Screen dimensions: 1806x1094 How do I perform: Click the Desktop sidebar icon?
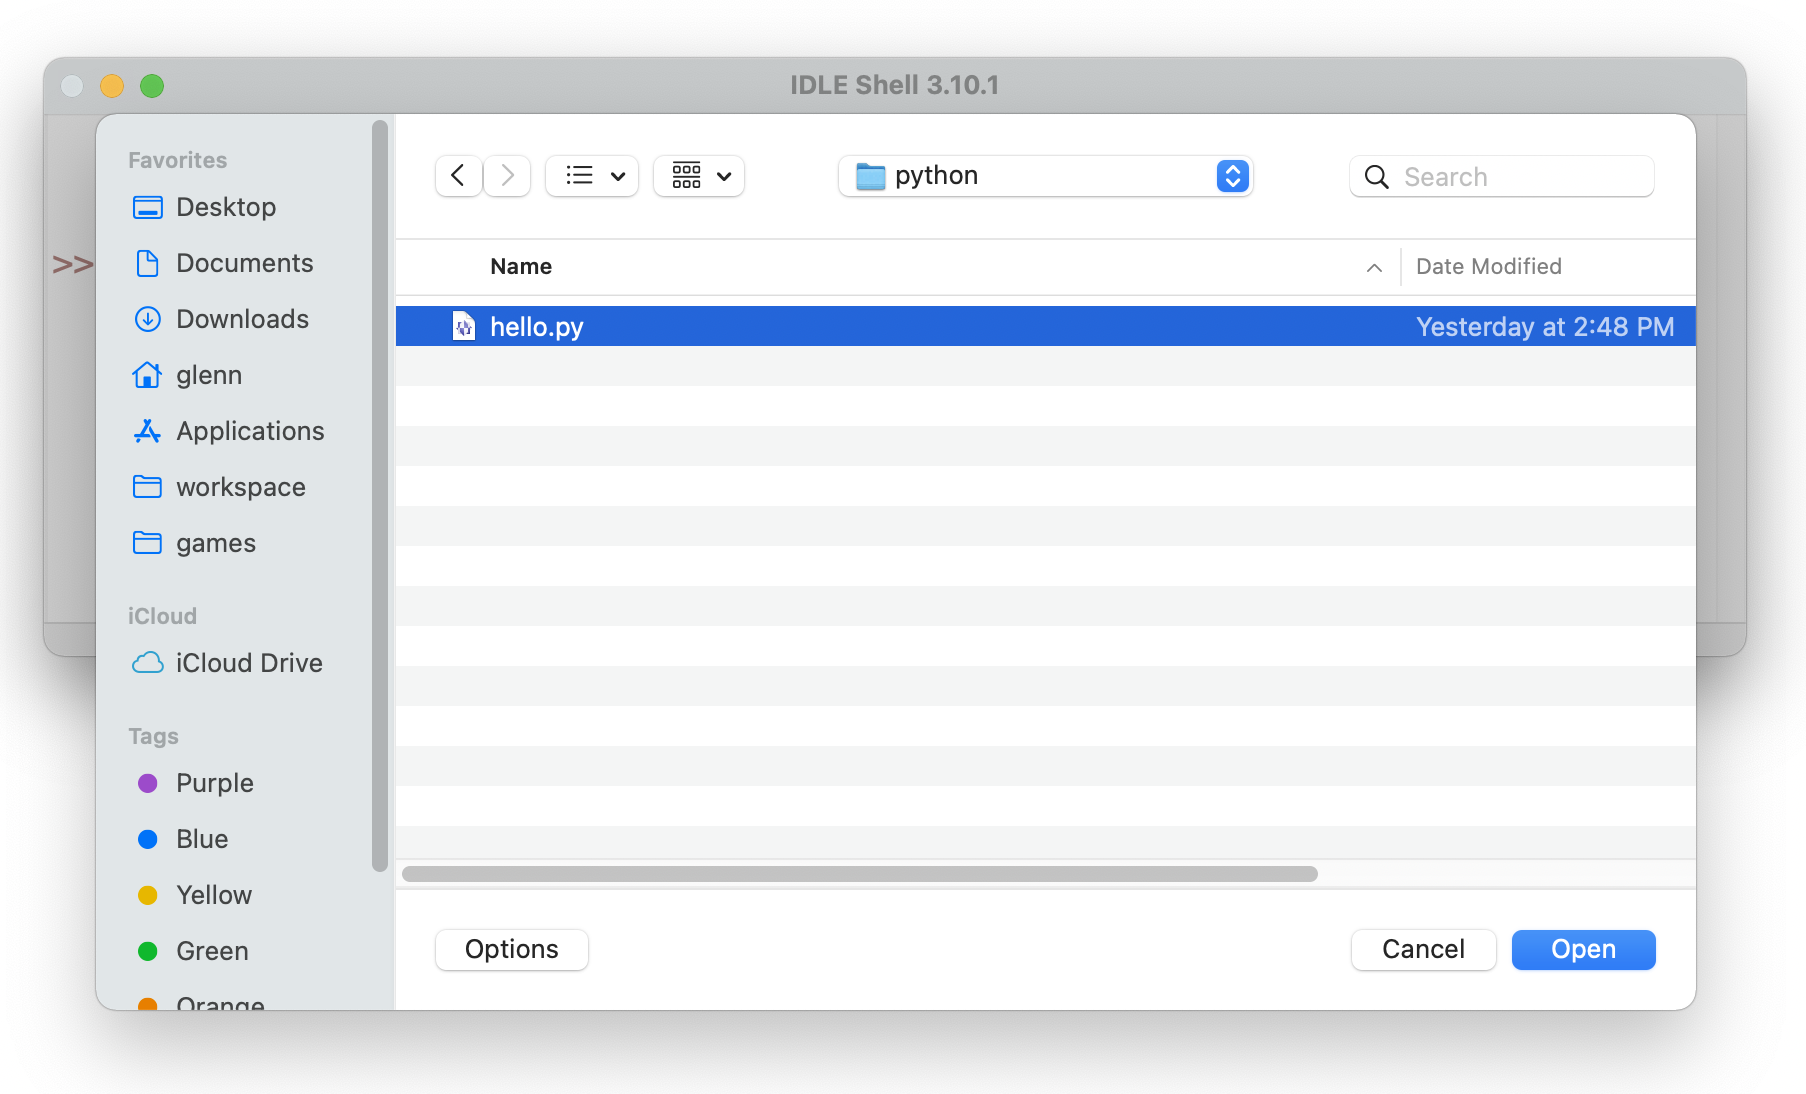[x=147, y=207]
